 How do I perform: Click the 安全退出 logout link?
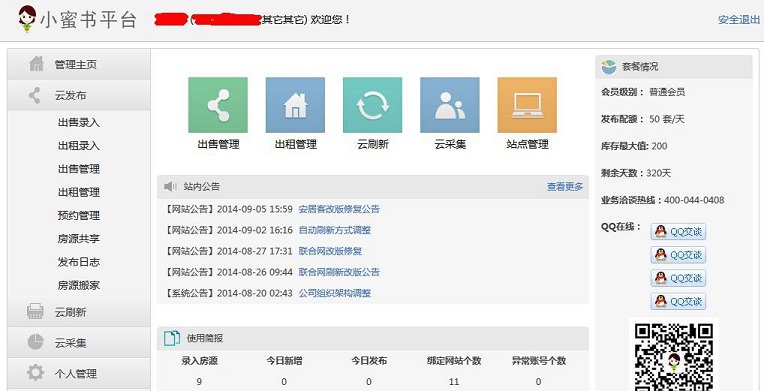click(739, 20)
